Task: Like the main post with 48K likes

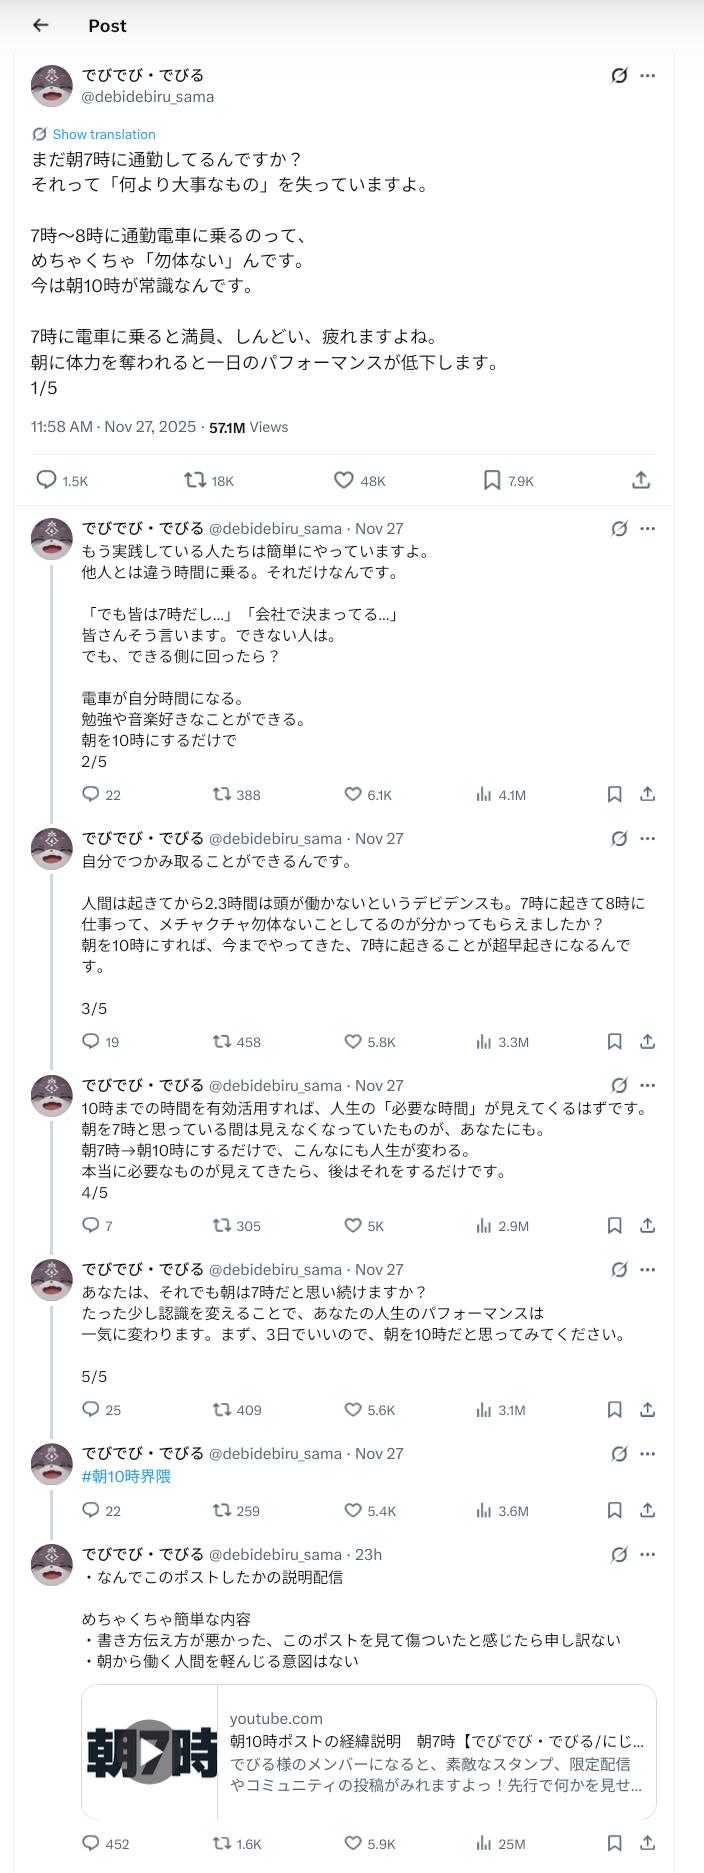Action: pyautogui.click(x=344, y=480)
